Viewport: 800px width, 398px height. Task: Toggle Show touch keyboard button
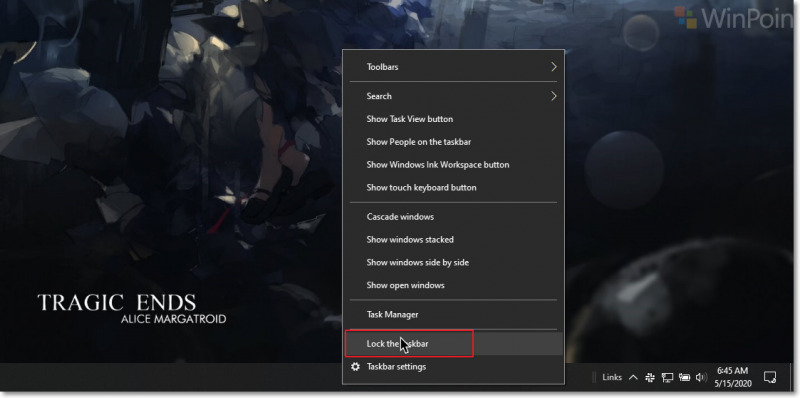click(x=453, y=187)
